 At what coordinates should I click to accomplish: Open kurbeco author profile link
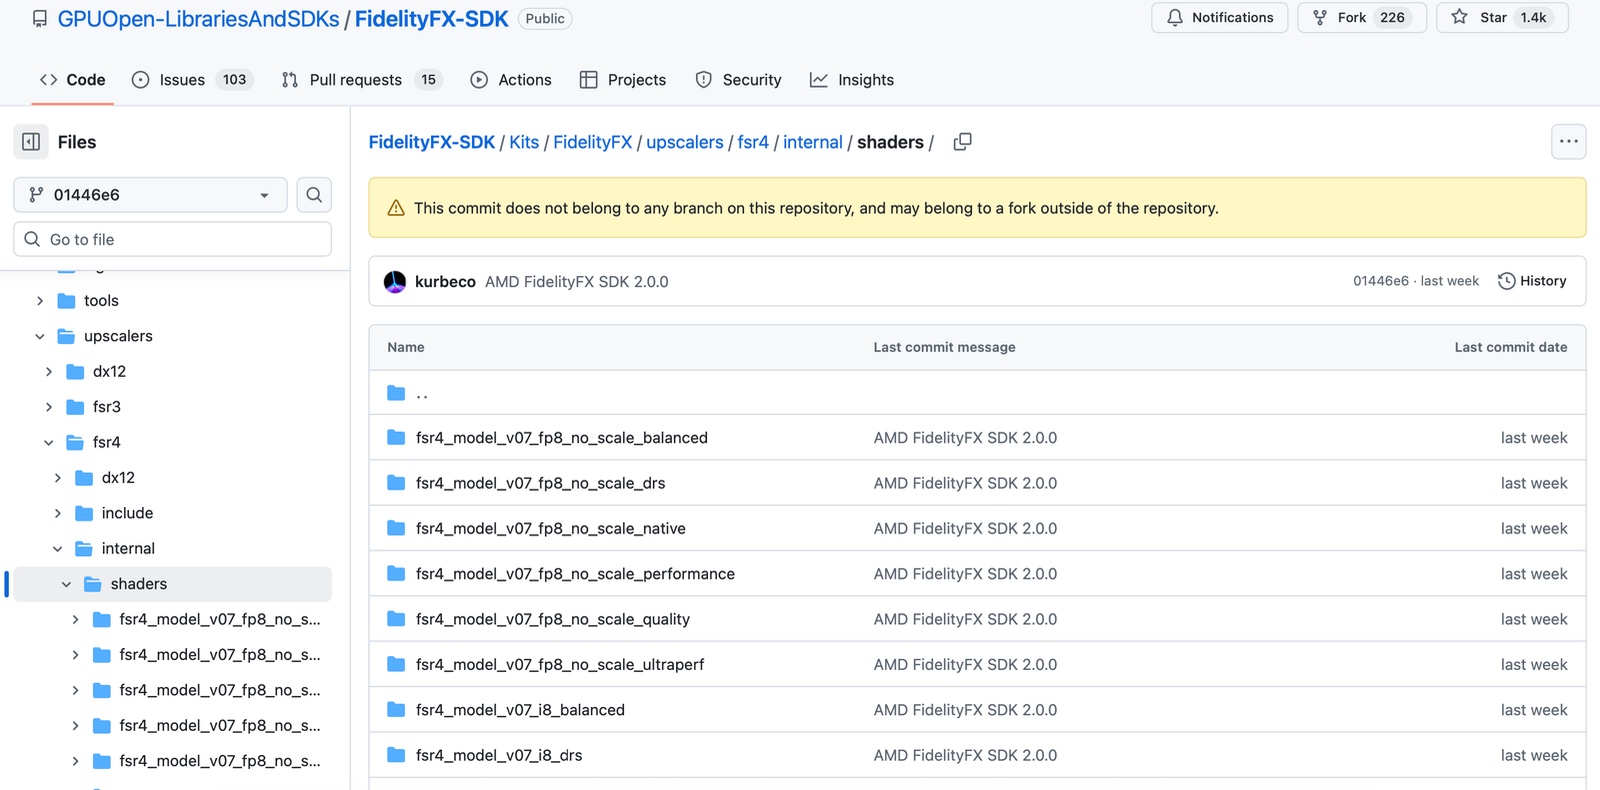445,282
